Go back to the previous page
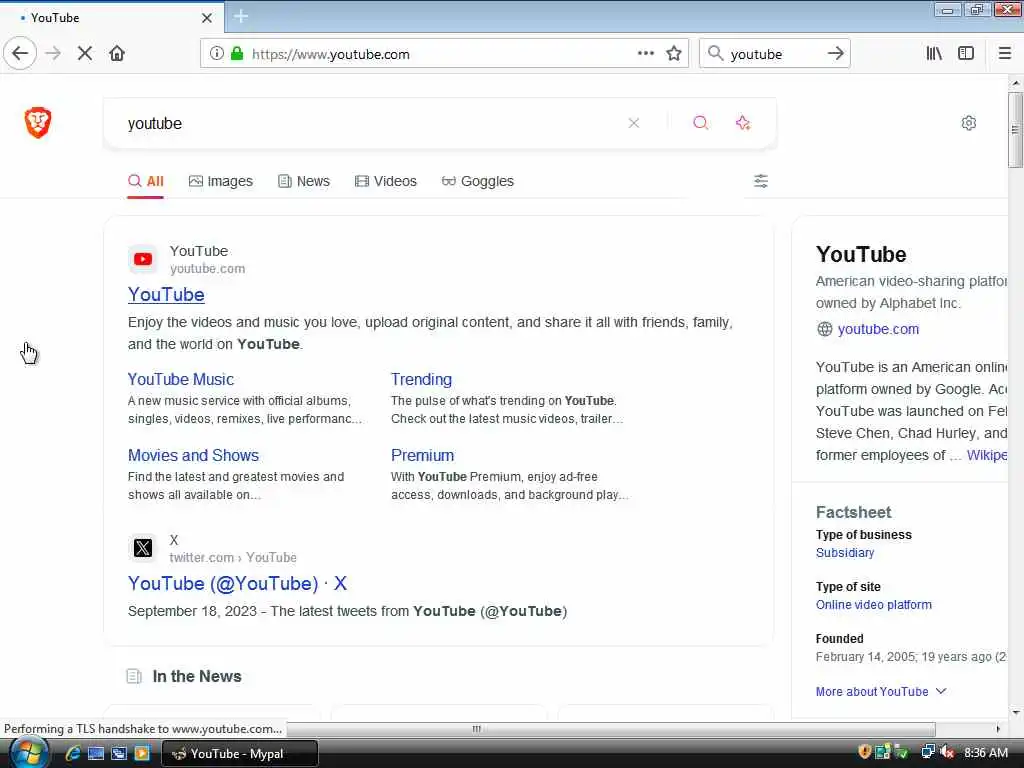Viewport: 1024px width, 768px height. click(20, 54)
